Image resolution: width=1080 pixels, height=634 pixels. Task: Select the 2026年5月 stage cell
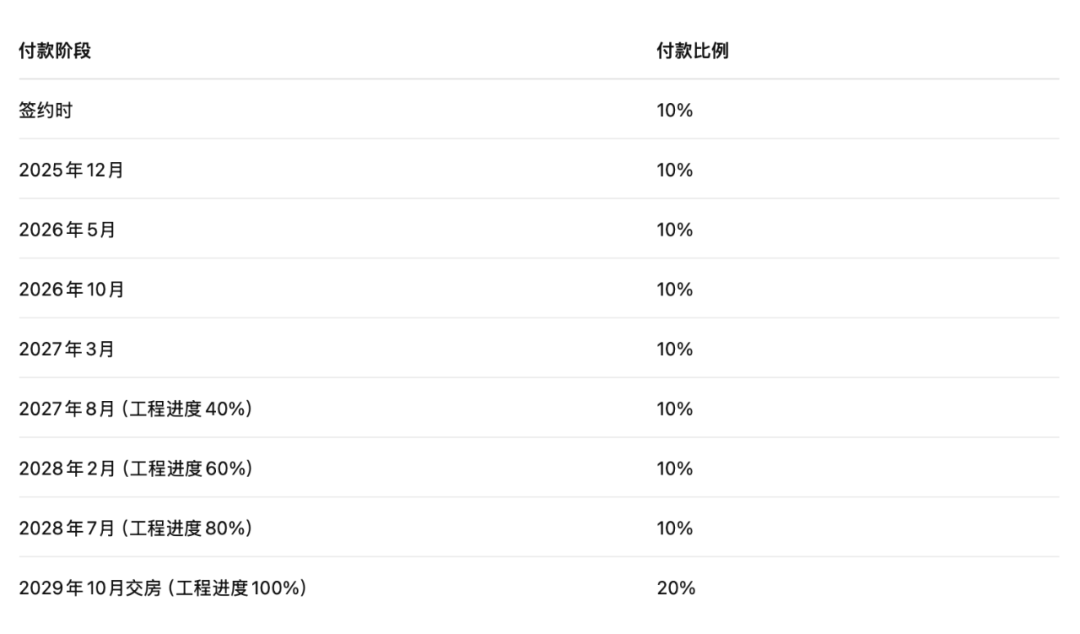pos(67,230)
